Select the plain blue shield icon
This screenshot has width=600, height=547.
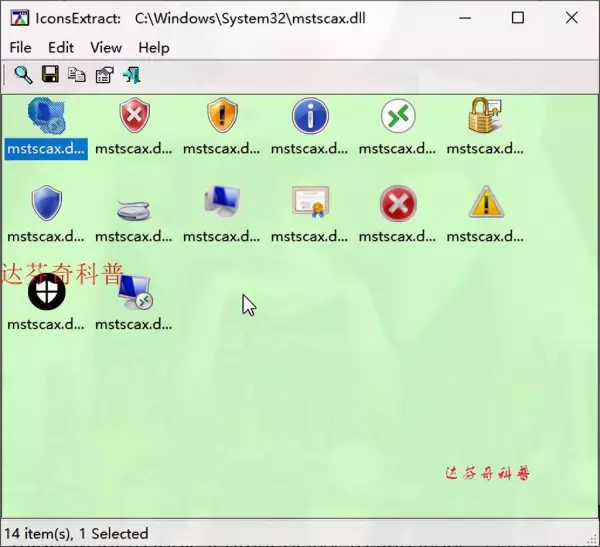point(47,203)
